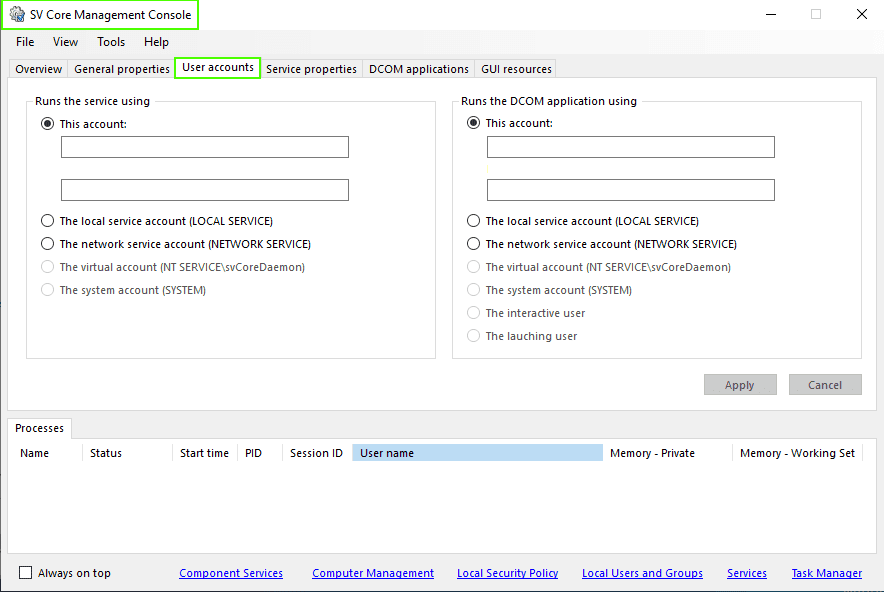Screen dimensions: 884x592
Task: Launch Task Manager from bottom links
Action: click(826, 573)
